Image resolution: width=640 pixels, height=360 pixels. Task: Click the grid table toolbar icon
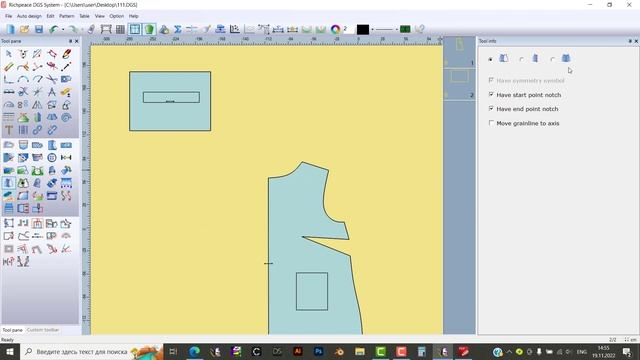point(120,29)
